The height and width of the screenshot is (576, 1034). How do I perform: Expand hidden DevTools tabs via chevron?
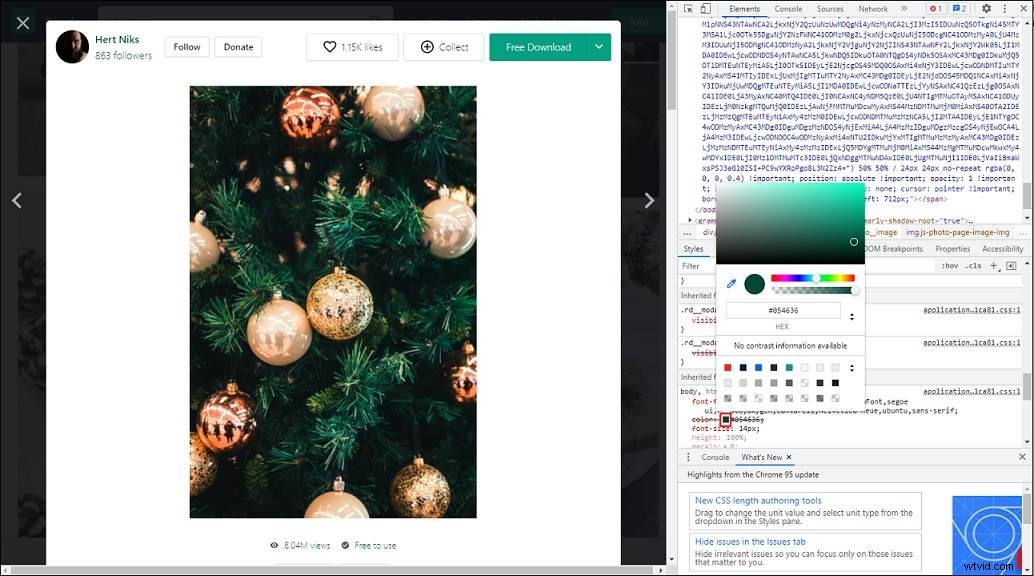pyautogui.click(x=904, y=8)
